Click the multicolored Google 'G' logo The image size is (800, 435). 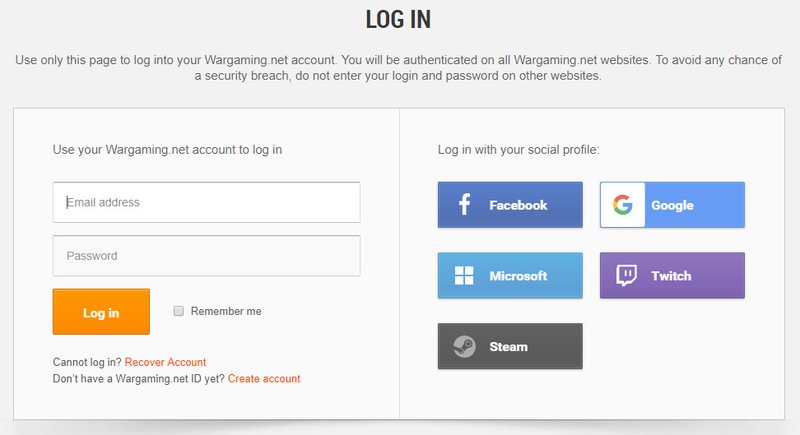[x=622, y=204]
